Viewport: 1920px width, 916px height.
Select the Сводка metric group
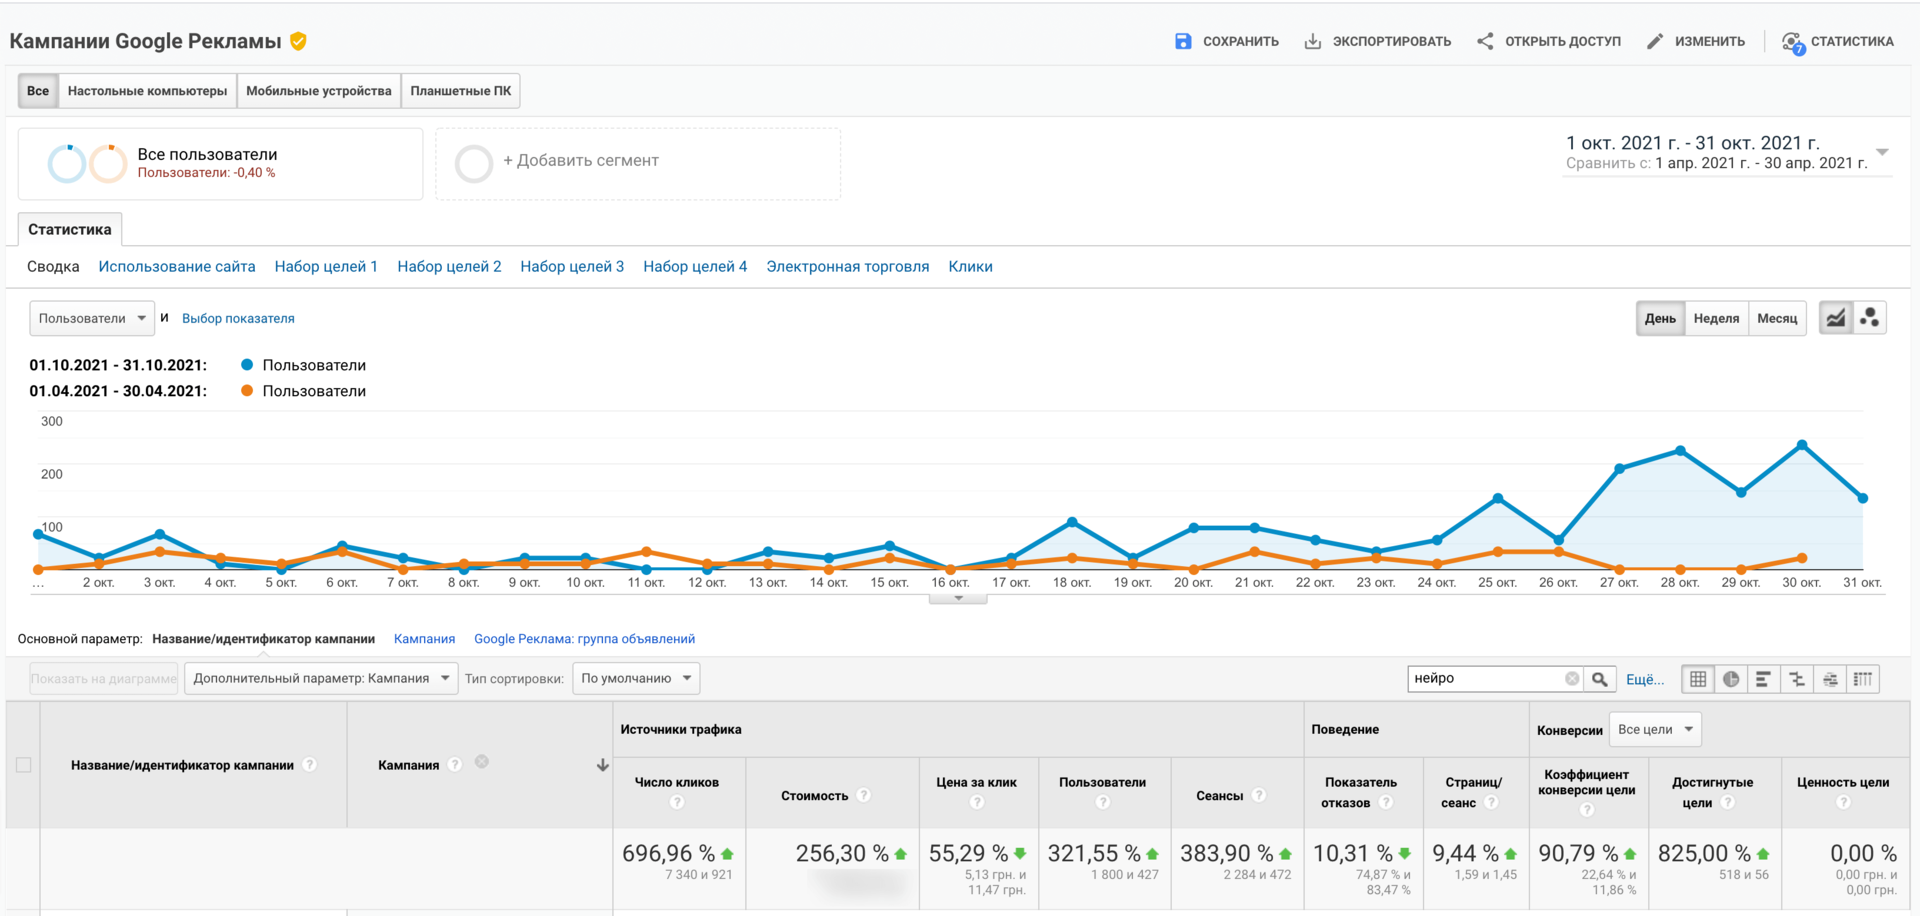53,267
